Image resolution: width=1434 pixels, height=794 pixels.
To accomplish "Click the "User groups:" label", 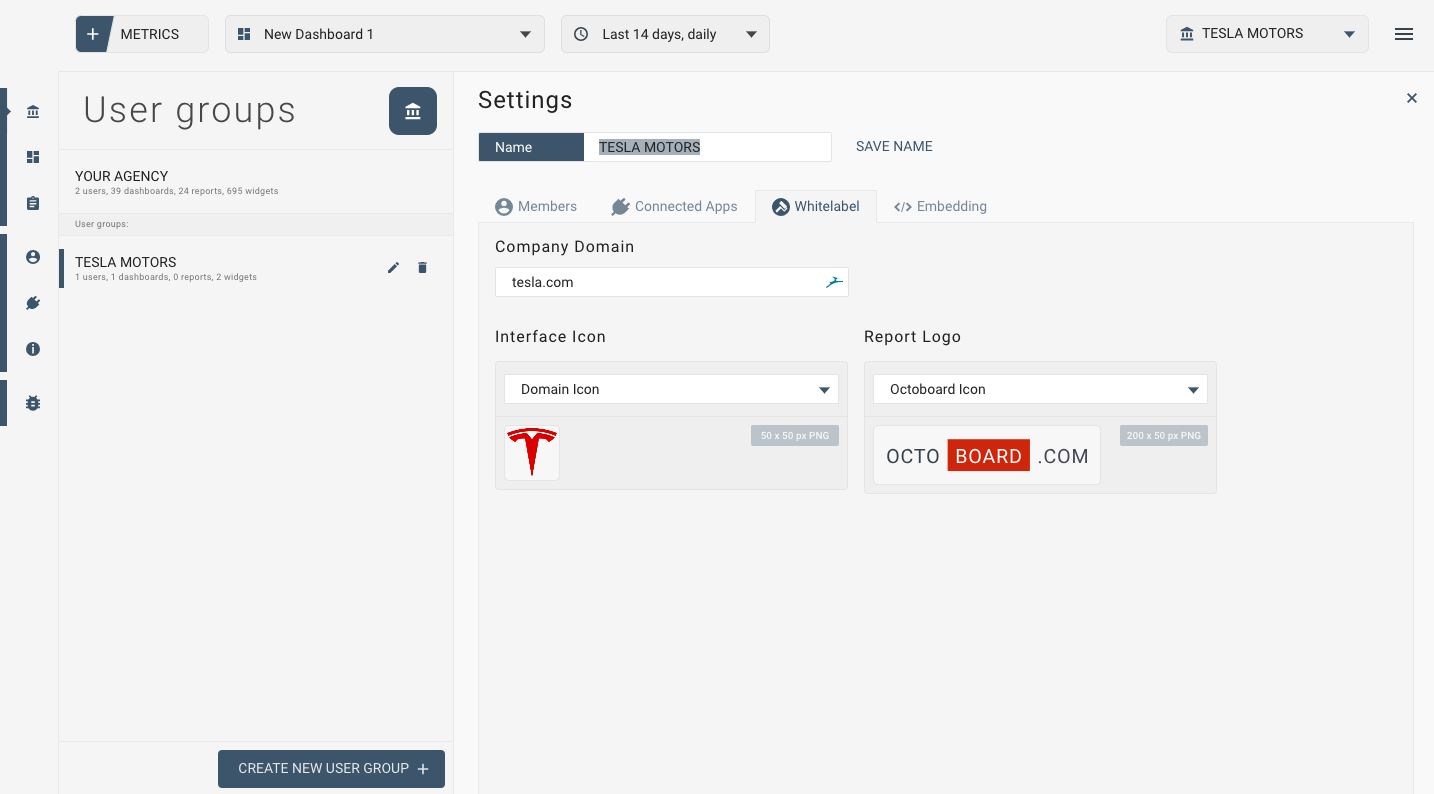I will pyautogui.click(x=101, y=224).
